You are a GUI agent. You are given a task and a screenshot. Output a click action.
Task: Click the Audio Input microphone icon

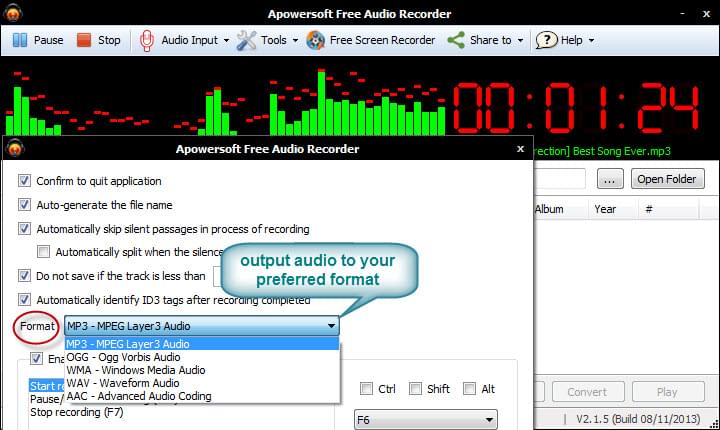pos(147,40)
